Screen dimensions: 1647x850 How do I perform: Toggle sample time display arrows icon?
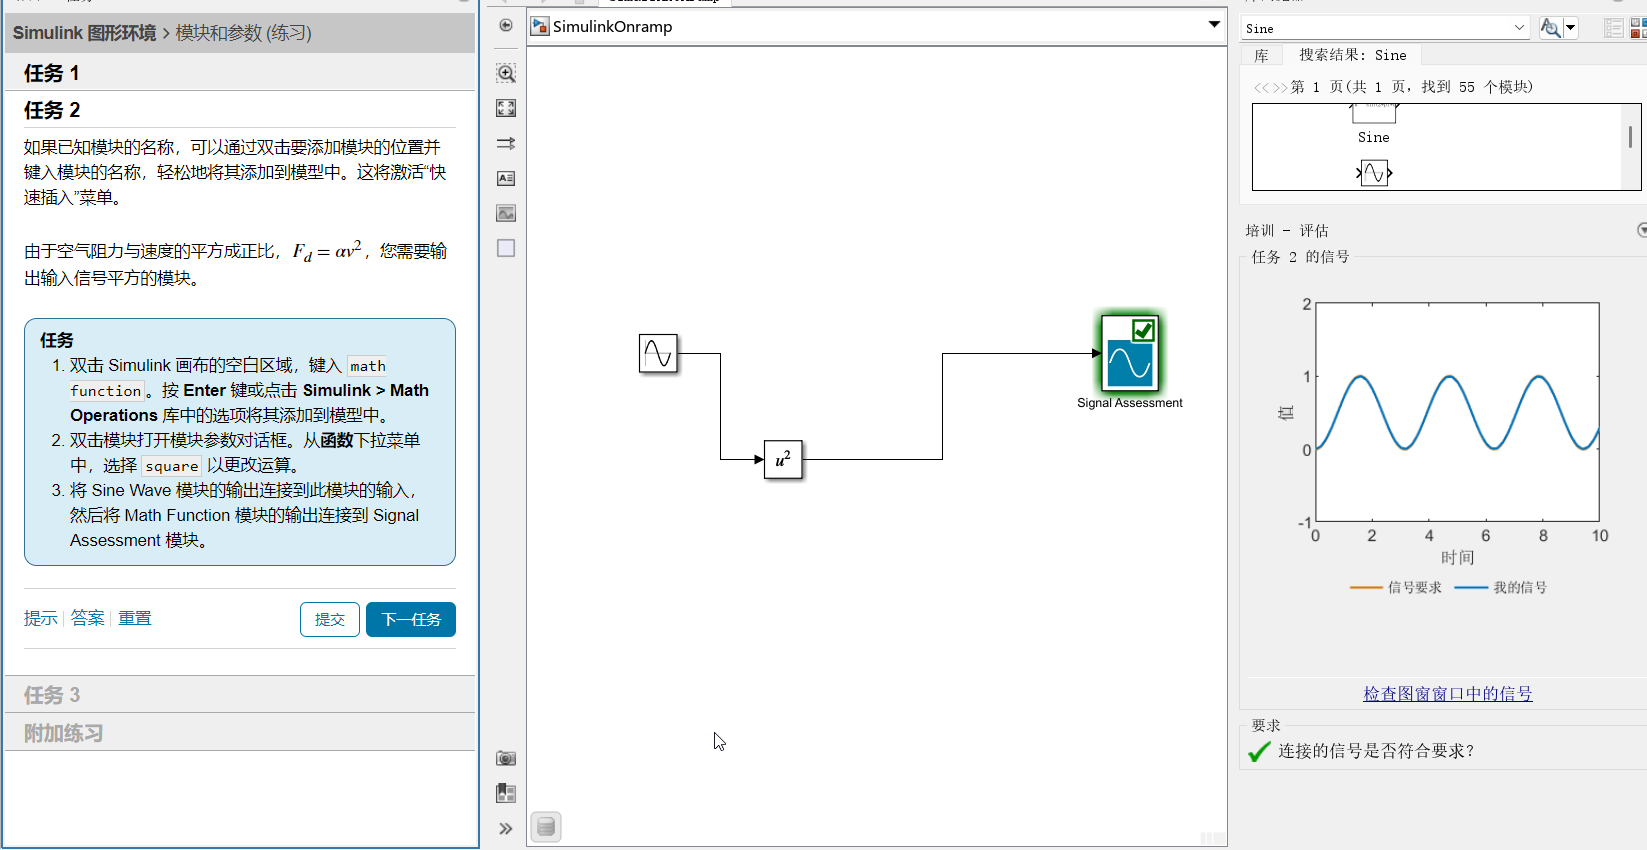pos(506,143)
